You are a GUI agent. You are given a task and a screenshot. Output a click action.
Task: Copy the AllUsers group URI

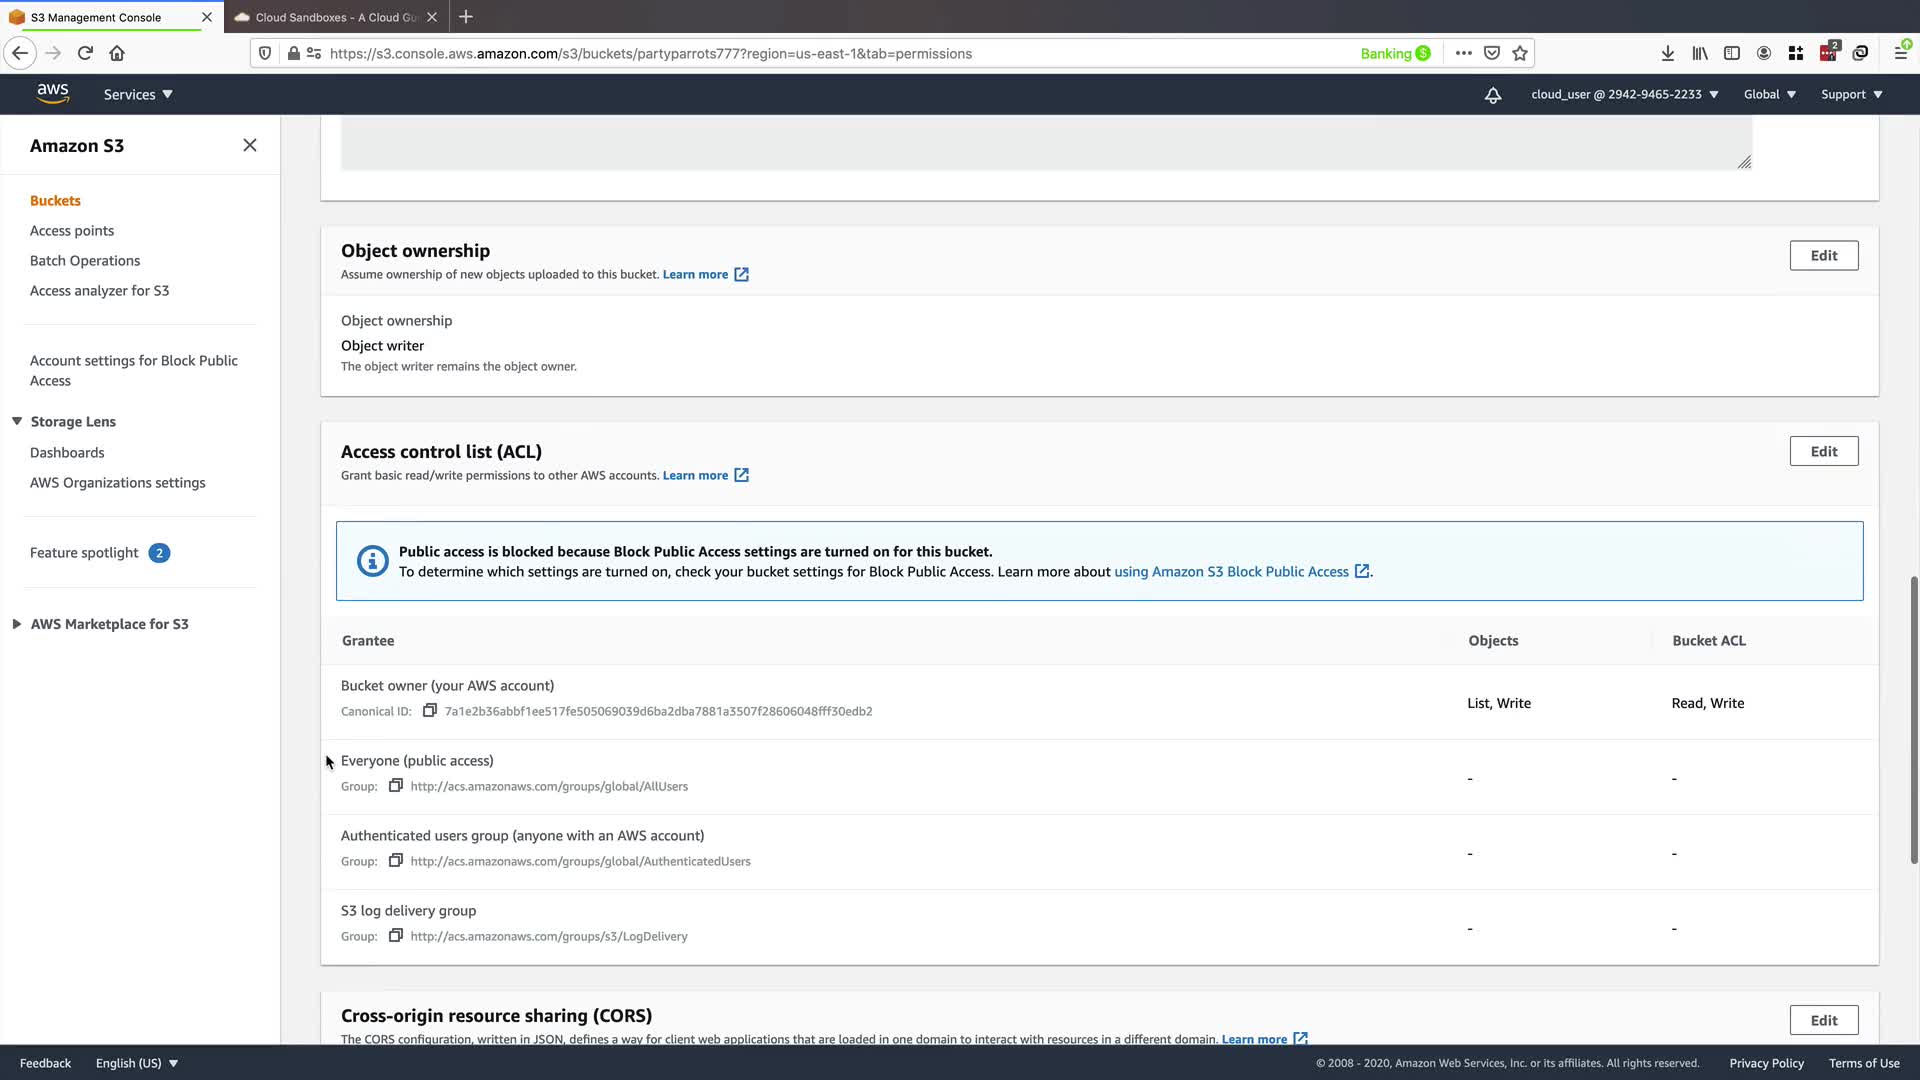pyautogui.click(x=396, y=786)
